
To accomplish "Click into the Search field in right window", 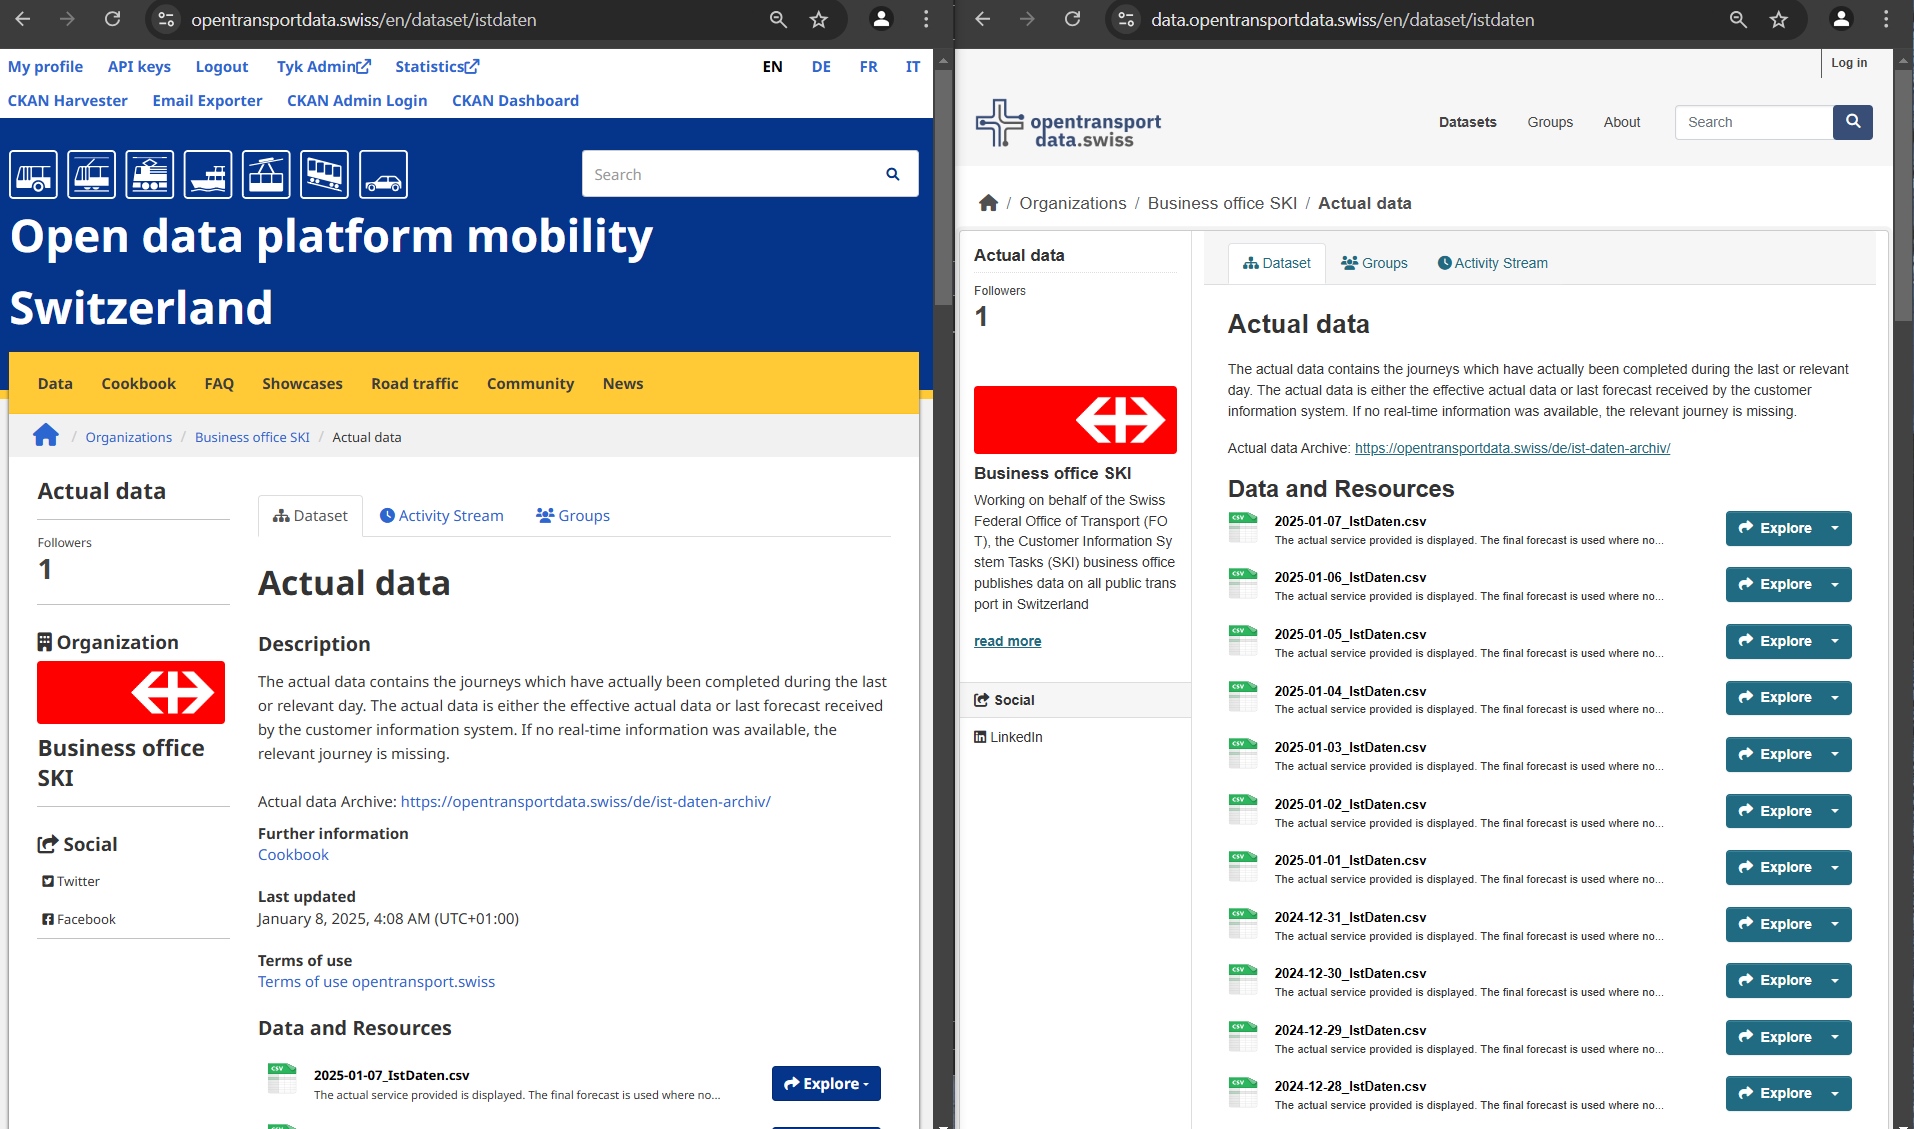I will (x=1754, y=122).
